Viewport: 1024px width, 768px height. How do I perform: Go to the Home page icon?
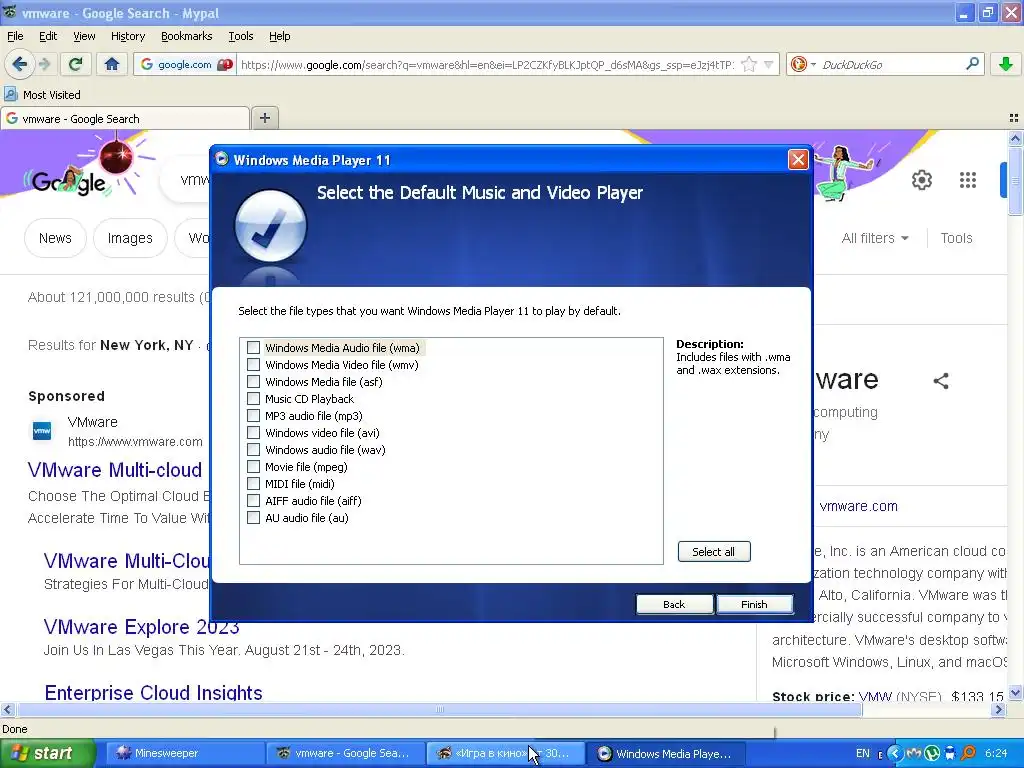112,64
